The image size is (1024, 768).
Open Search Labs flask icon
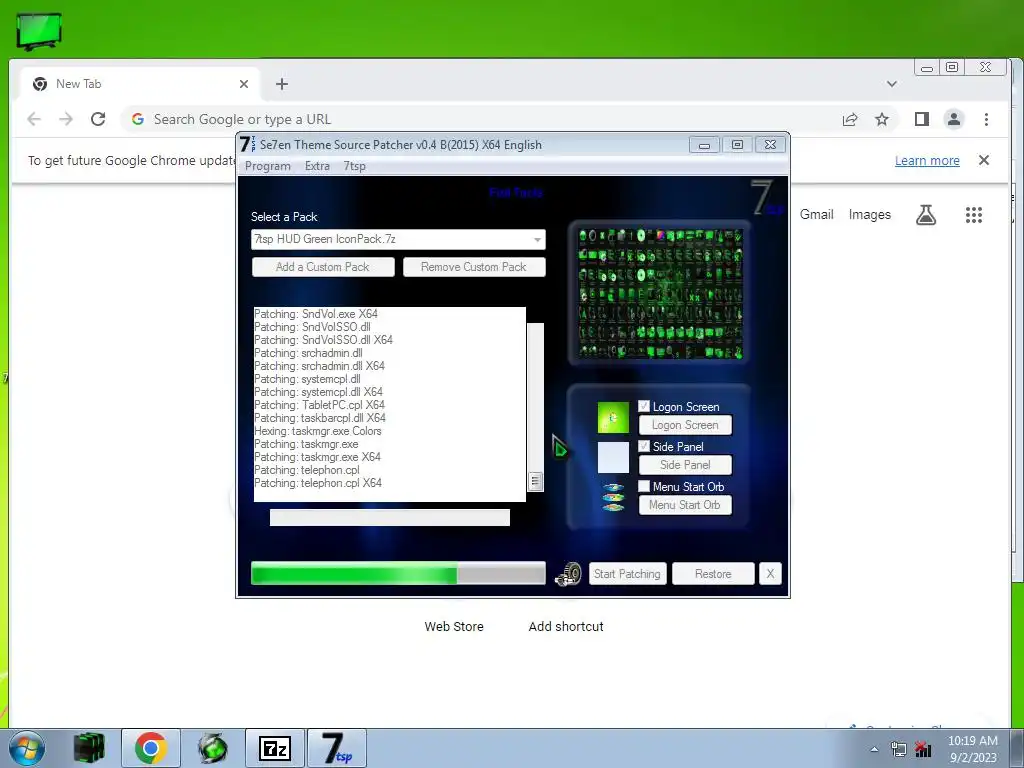coord(926,215)
